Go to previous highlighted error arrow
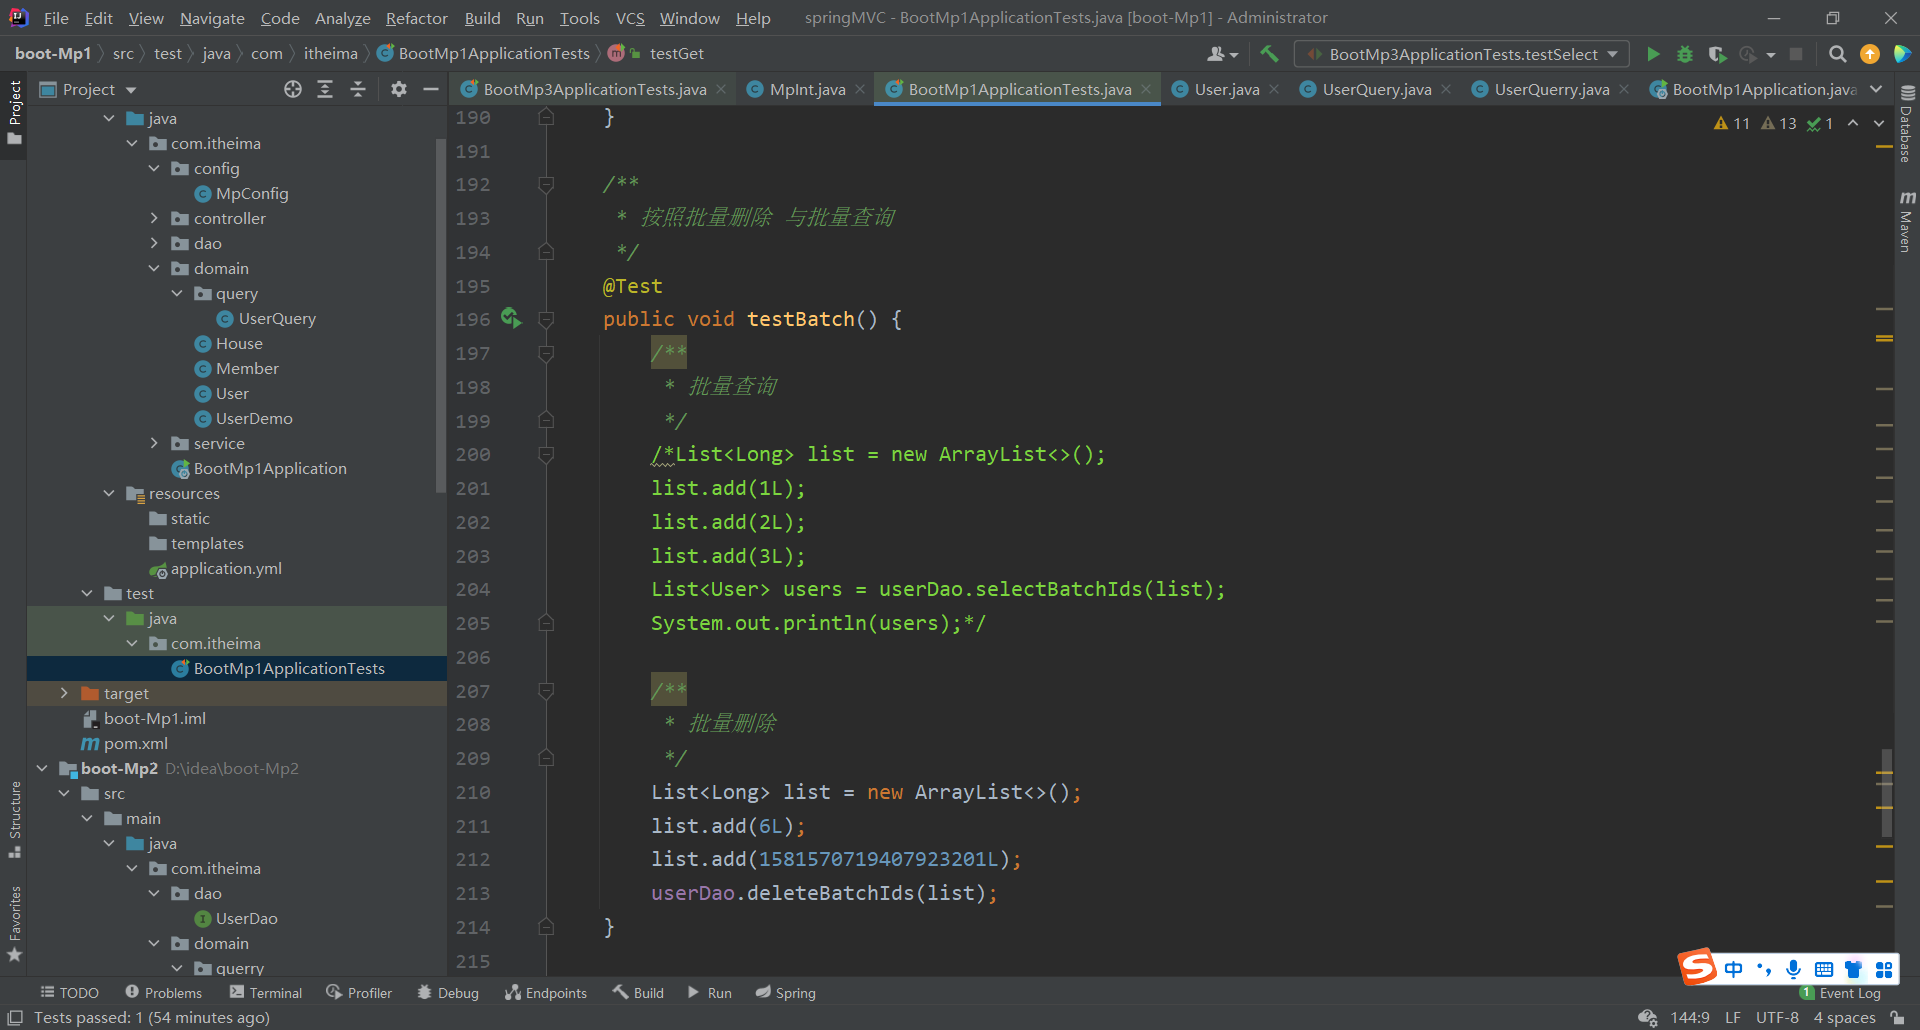This screenshot has width=1920, height=1030. tap(1853, 123)
